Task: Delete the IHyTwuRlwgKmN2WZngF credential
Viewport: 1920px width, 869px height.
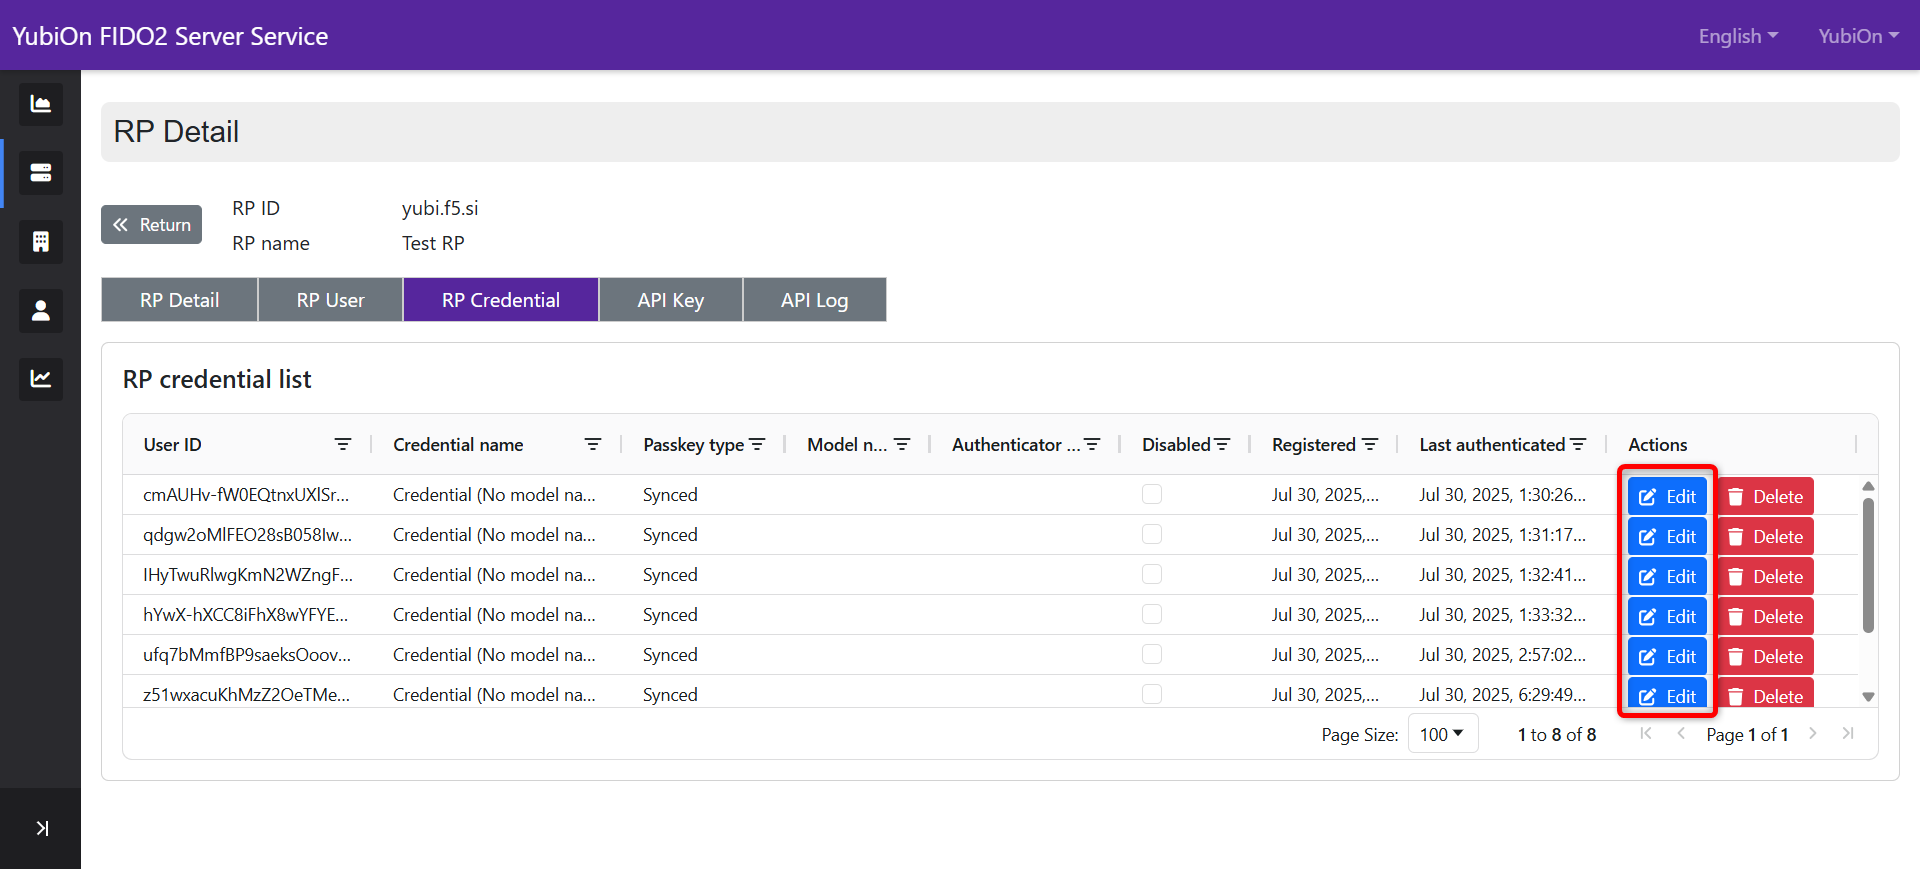Action: point(1766,577)
